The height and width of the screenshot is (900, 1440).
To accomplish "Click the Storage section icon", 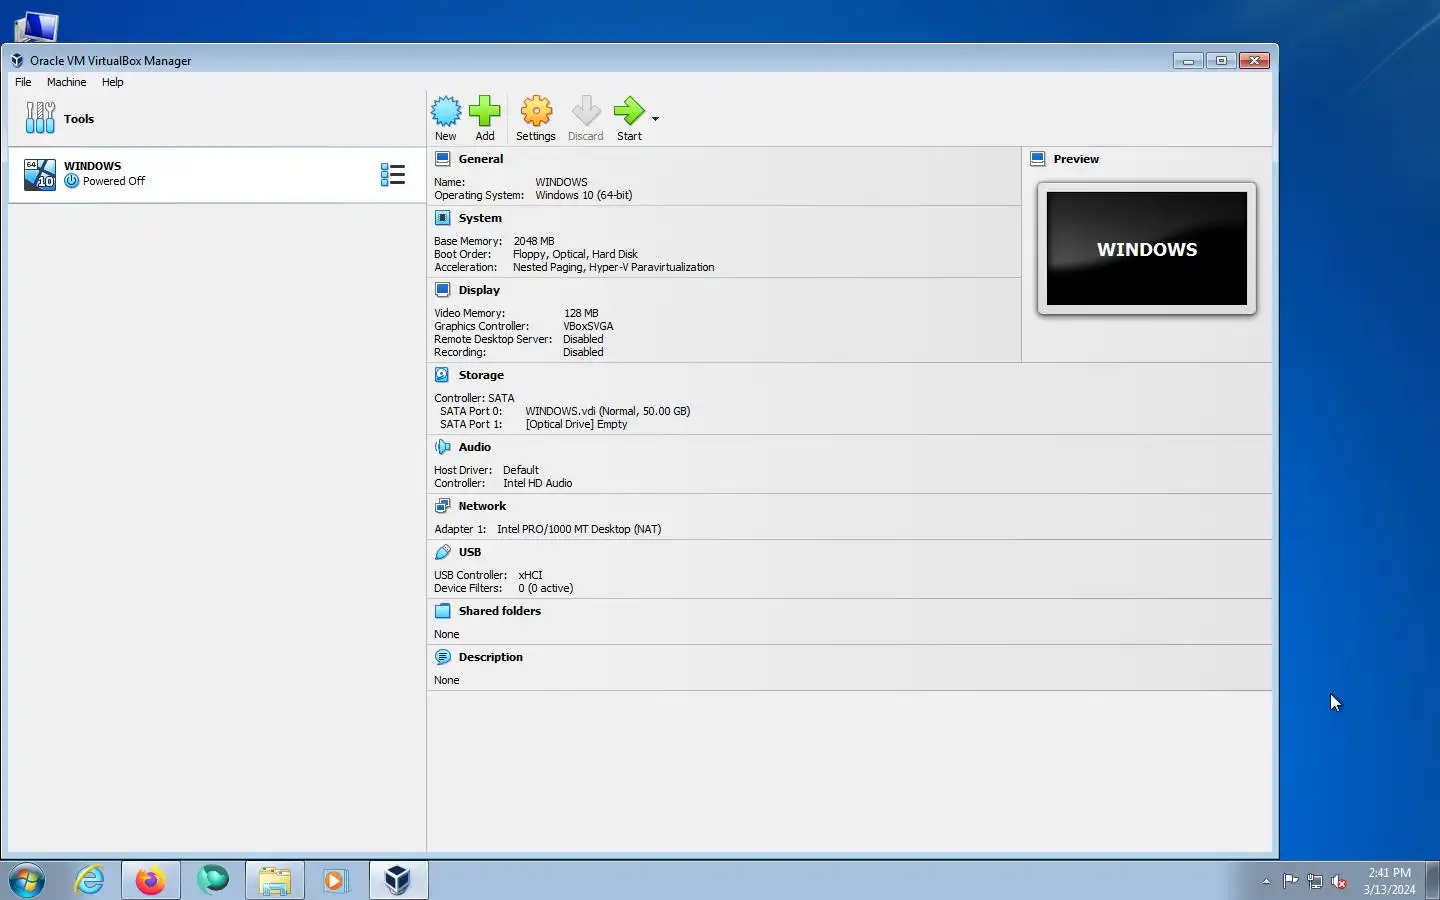I will pyautogui.click(x=443, y=374).
